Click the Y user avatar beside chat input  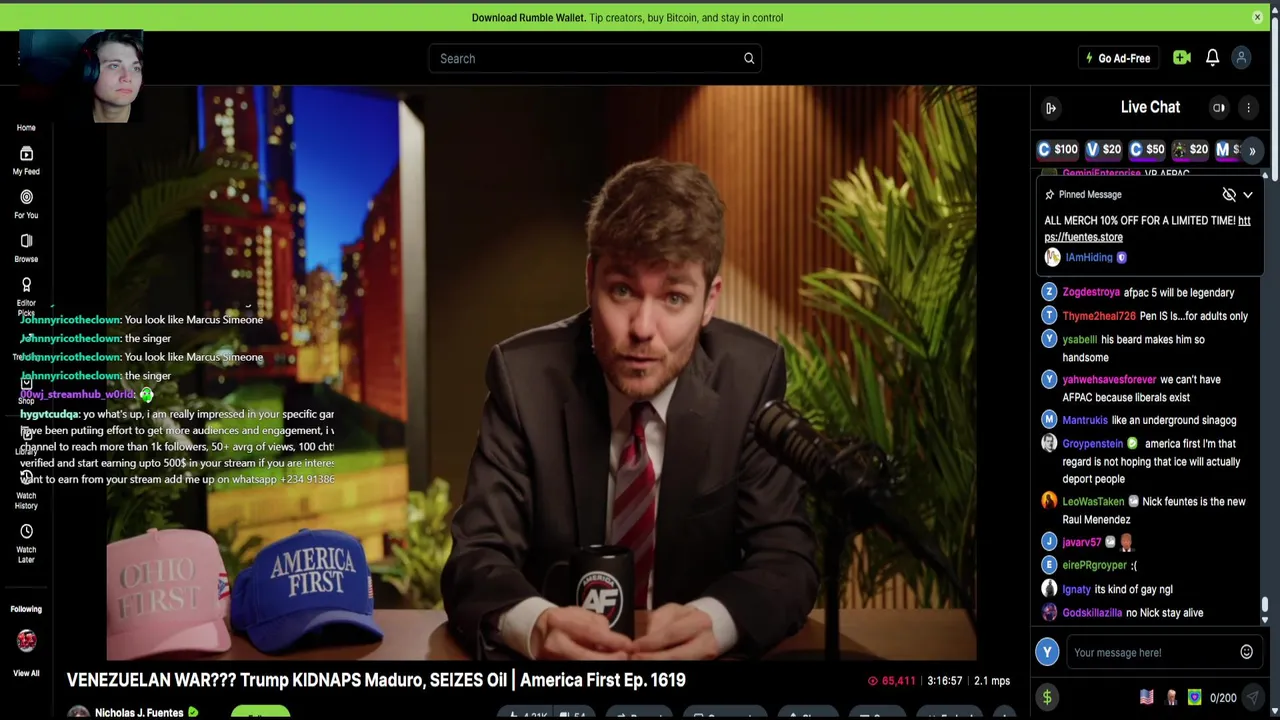click(x=1047, y=652)
